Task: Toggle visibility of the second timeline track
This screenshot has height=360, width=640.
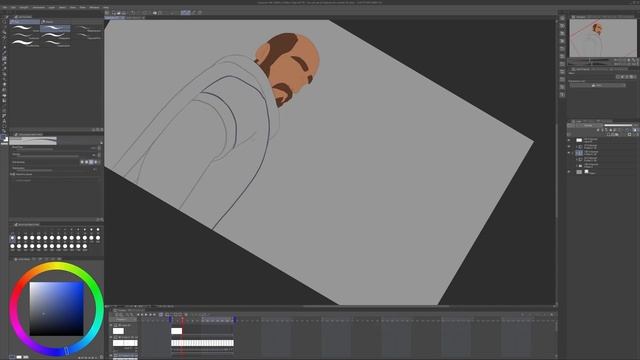Action: [111, 338]
